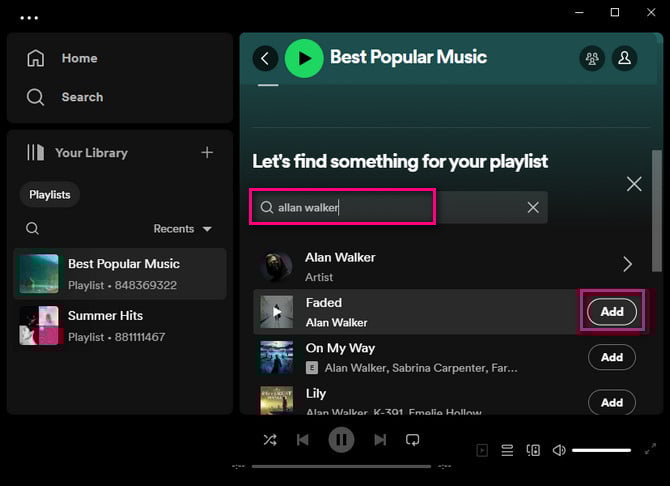The height and width of the screenshot is (486, 670).
Task: Click the main panel vertical scrollbar
Action: pyautogui.click(x=657, y=211)
